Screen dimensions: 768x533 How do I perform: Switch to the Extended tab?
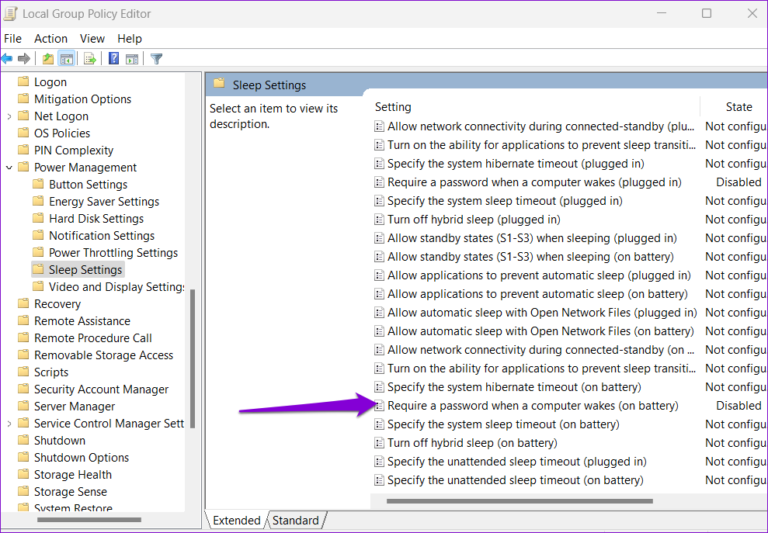pos(236,520)
